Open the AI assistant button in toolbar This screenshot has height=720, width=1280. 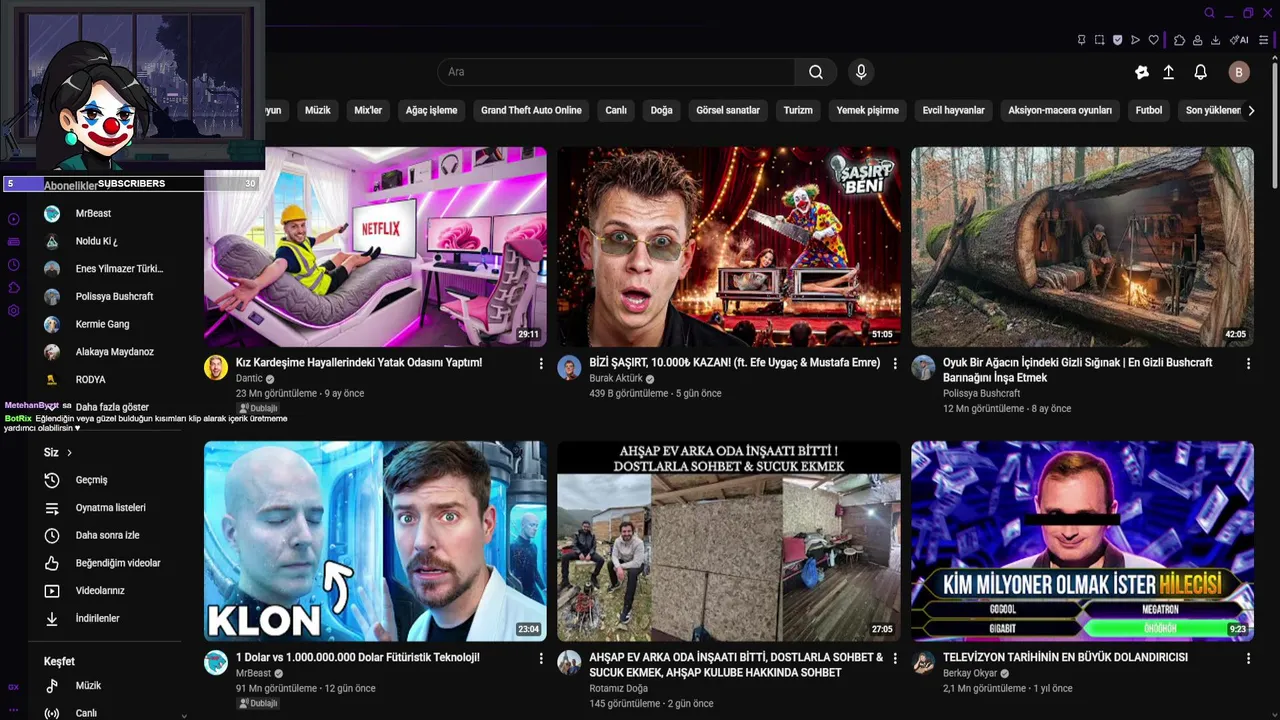[1239, 40]
